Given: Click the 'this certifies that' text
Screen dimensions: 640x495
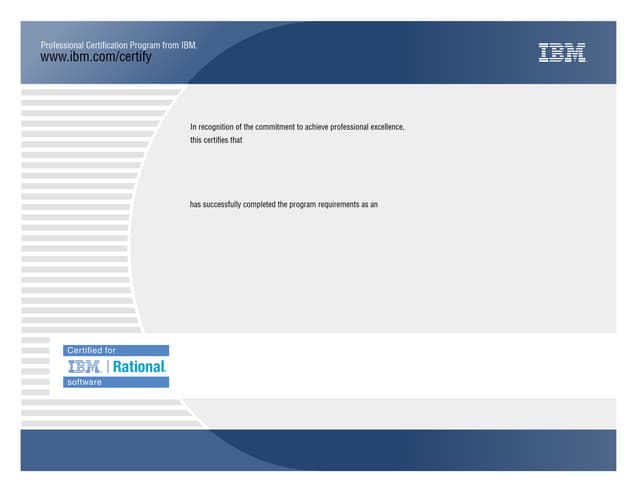Looking at the screenshot, I should pyautogui.click(x=217, y=141).
